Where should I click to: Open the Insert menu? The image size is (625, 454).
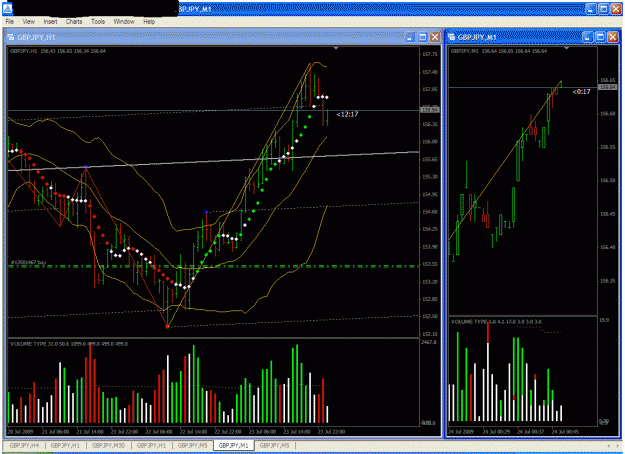tap(50, 22)
